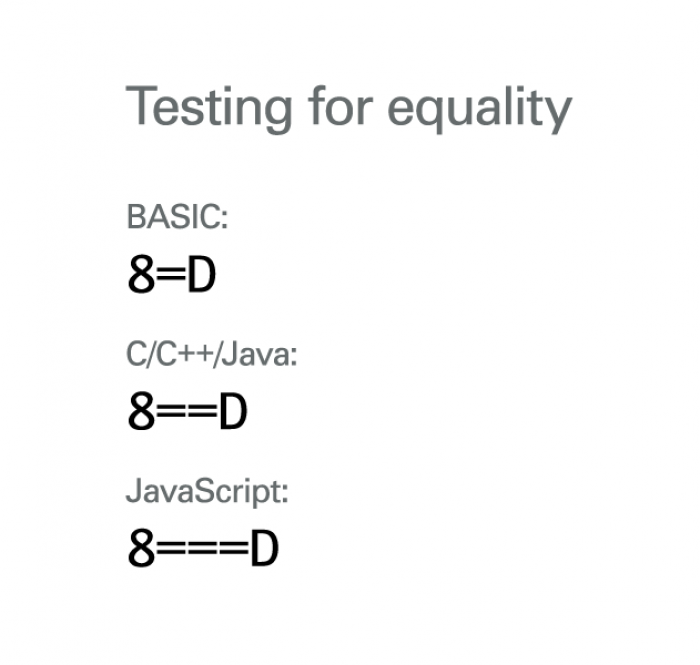Click the last equals sign in 8===D
This screenshot has height=665, width=700.
(x=233, y=548)
